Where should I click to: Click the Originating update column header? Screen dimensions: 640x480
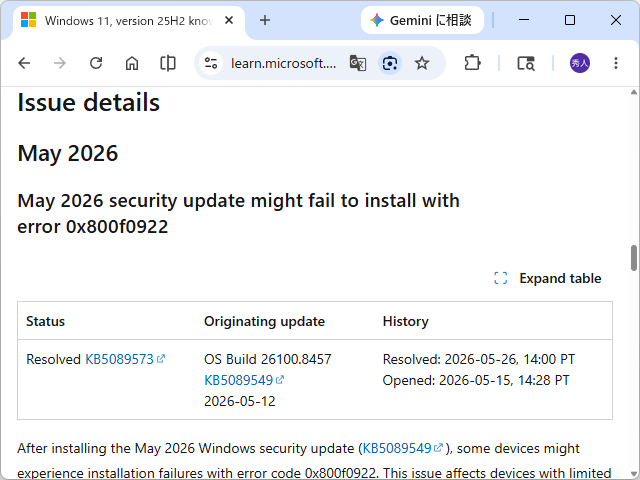click(264, 321)
